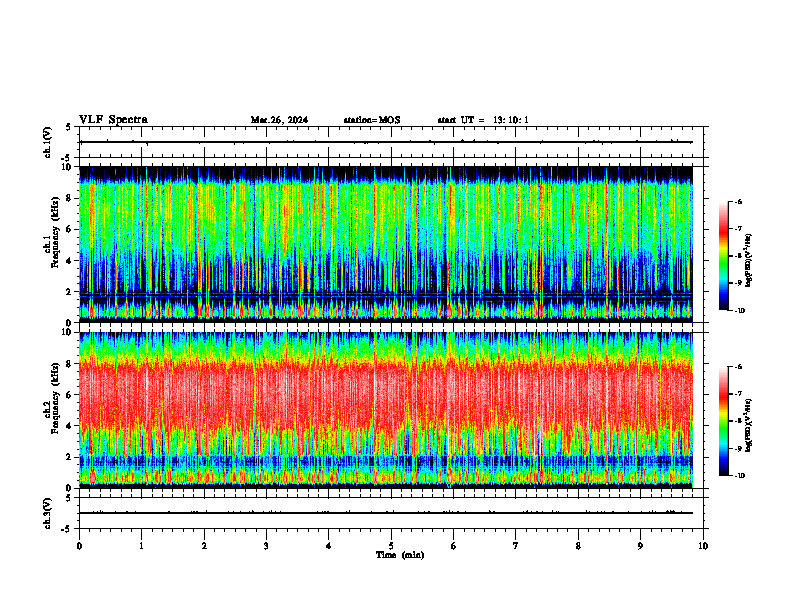
Task: Click the ch.1 spectrogram color scale bar
Action: click(x=724, y=256)
